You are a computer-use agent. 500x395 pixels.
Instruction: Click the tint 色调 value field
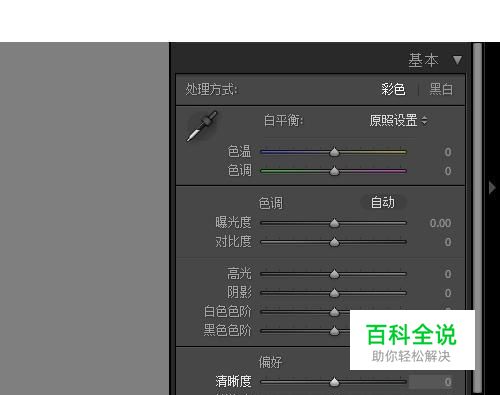(448, 171)
